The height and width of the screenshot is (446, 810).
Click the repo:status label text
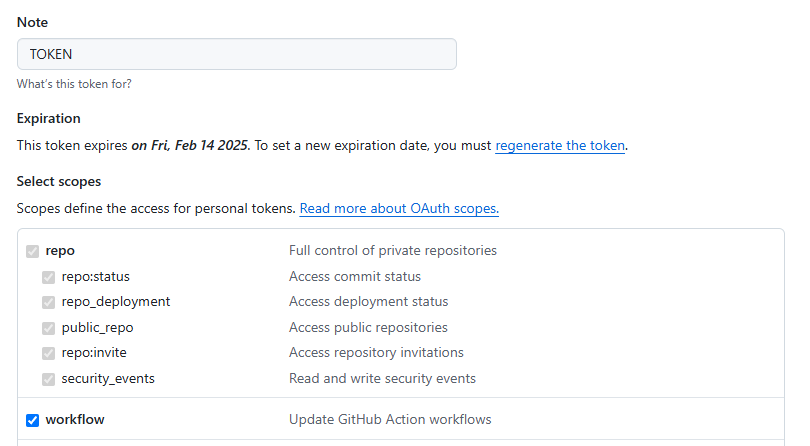pyautogui.click(x=96, y=277)
